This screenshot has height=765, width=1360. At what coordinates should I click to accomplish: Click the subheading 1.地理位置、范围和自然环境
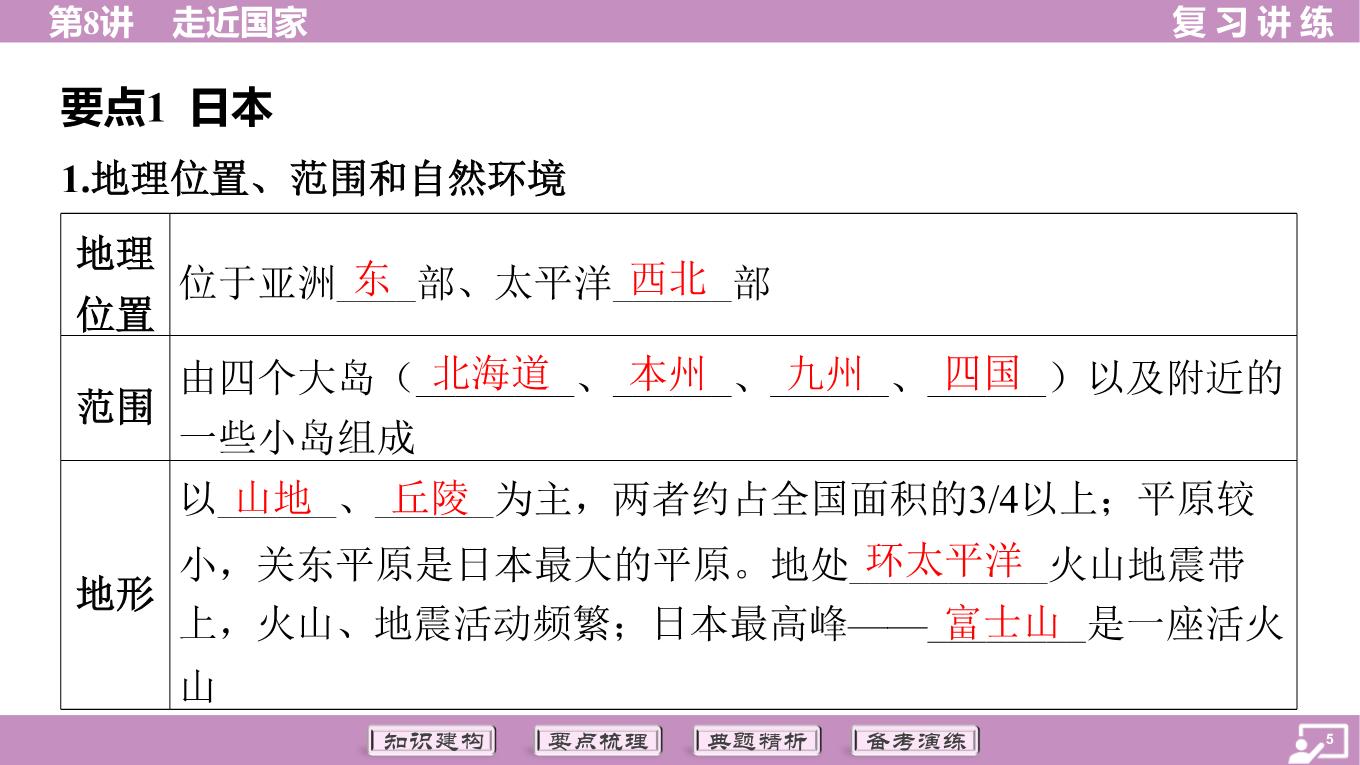(313, 180)
